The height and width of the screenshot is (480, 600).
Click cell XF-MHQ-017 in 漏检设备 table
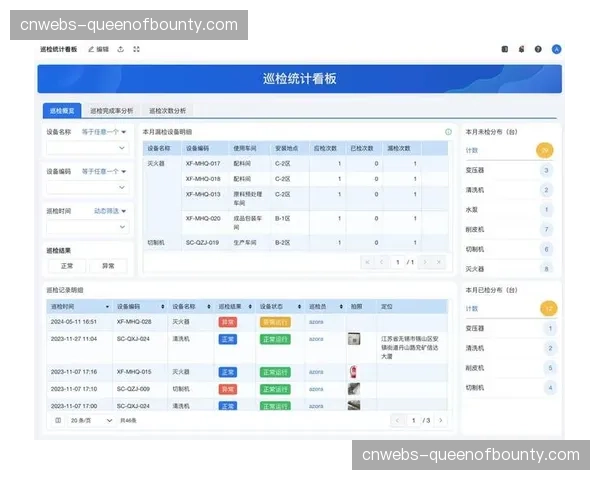(203, 163)
